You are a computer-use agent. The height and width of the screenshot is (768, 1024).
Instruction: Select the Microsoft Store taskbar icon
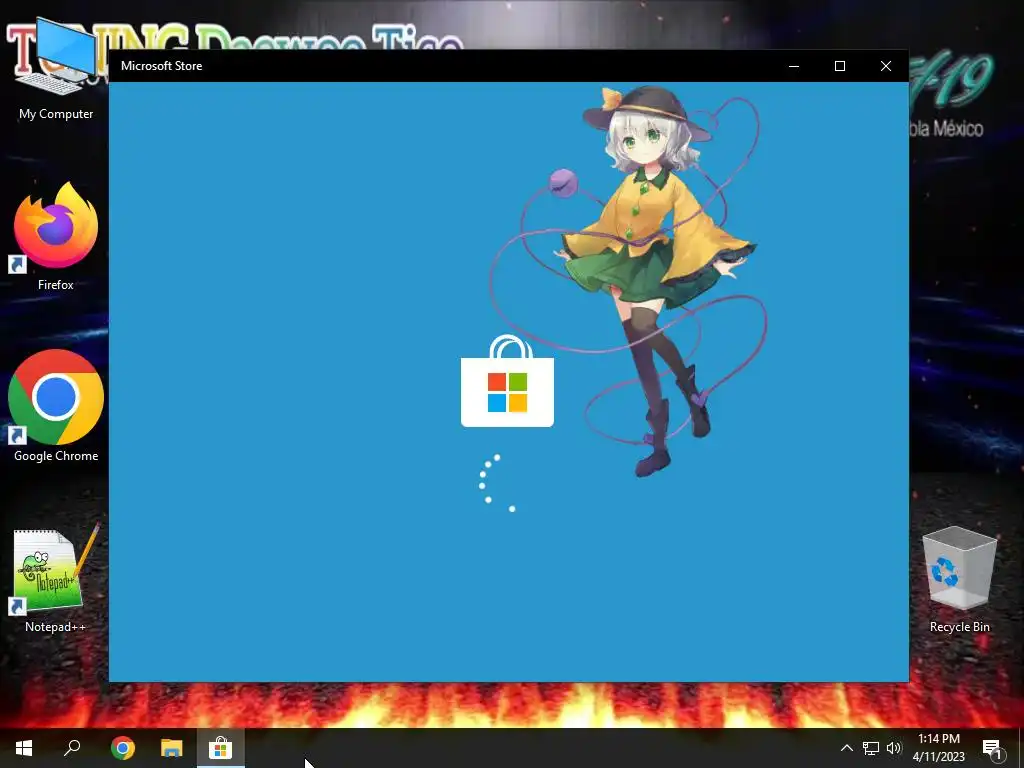coord(221,748)
